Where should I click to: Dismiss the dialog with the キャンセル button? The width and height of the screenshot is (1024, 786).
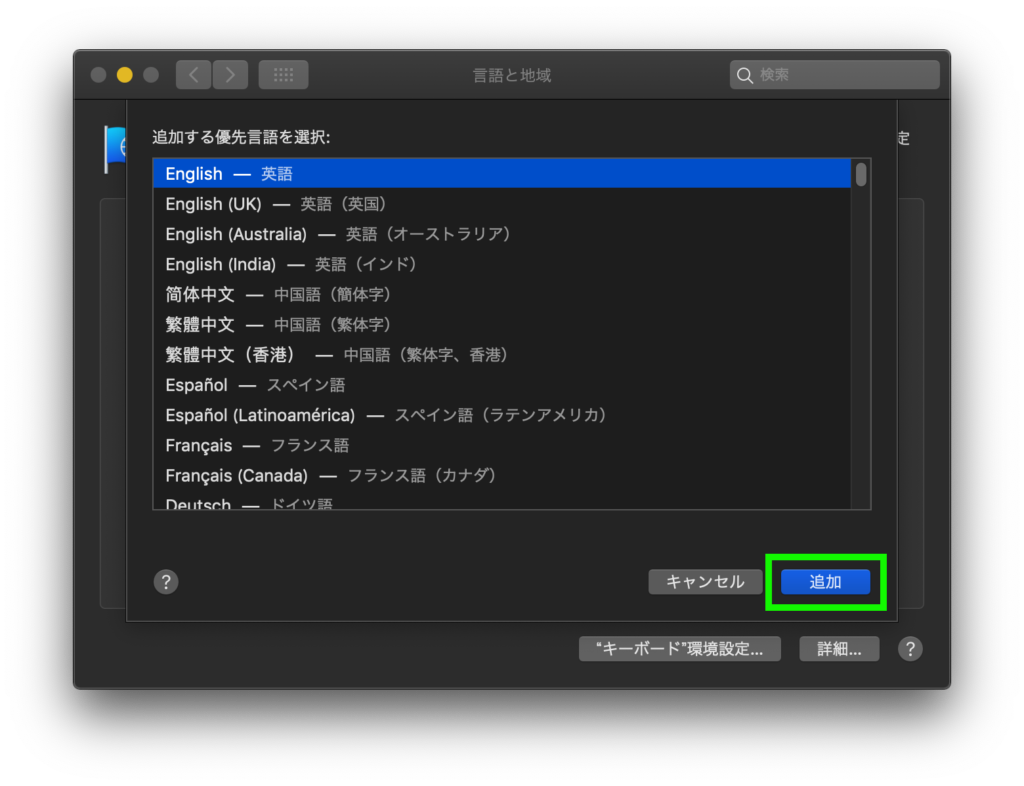tap(705, 581)
